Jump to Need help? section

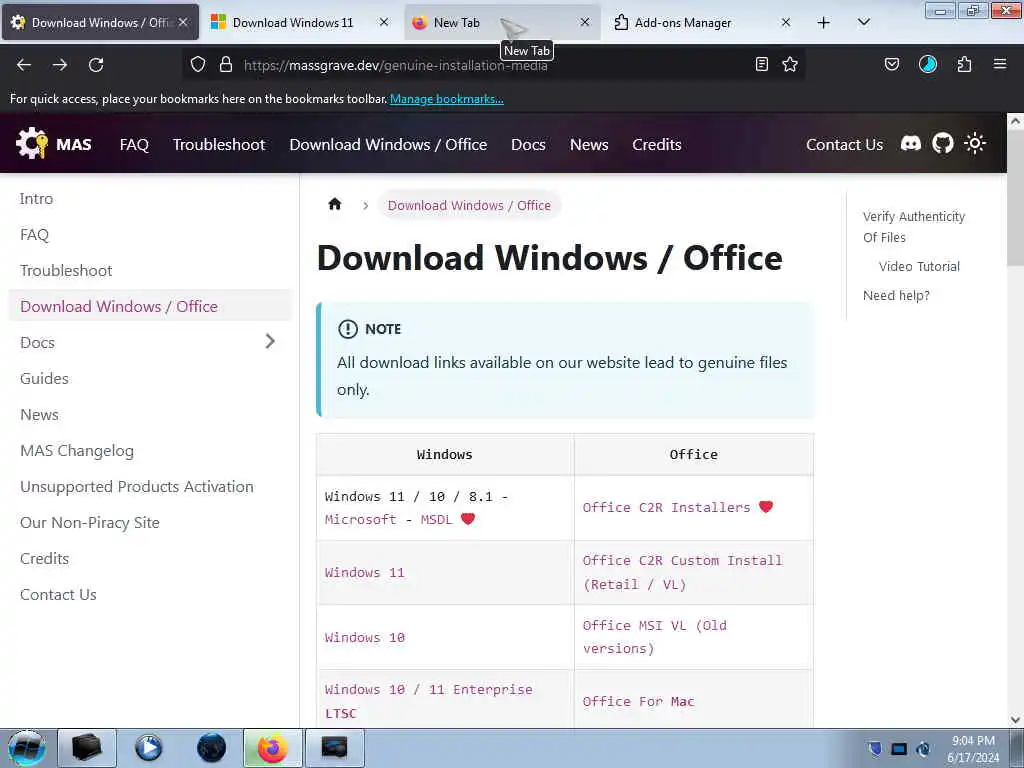coord(896,295)
